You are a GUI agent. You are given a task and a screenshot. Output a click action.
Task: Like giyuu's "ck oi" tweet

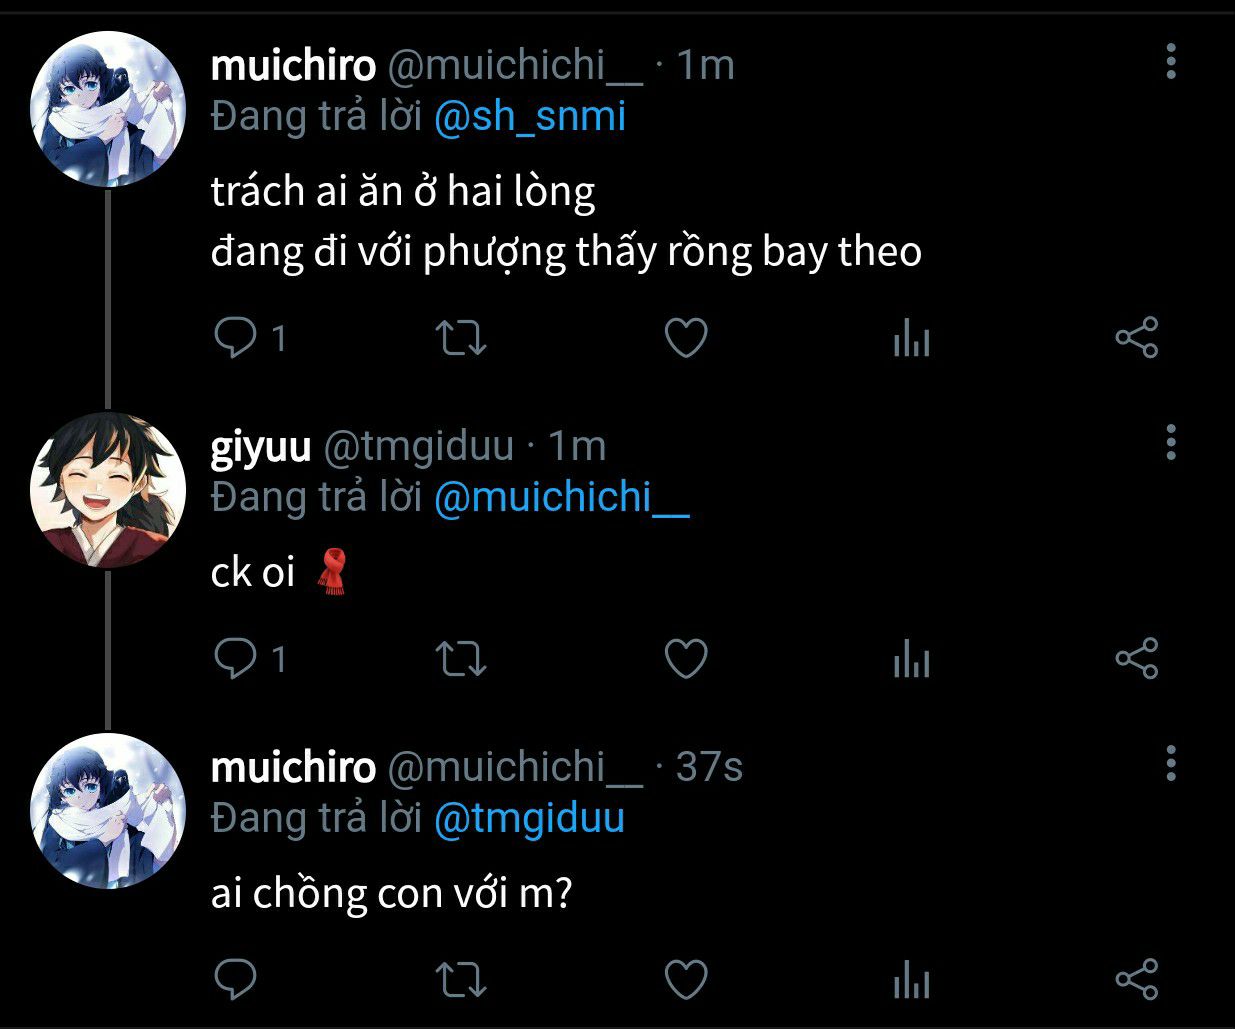point(687,658)
